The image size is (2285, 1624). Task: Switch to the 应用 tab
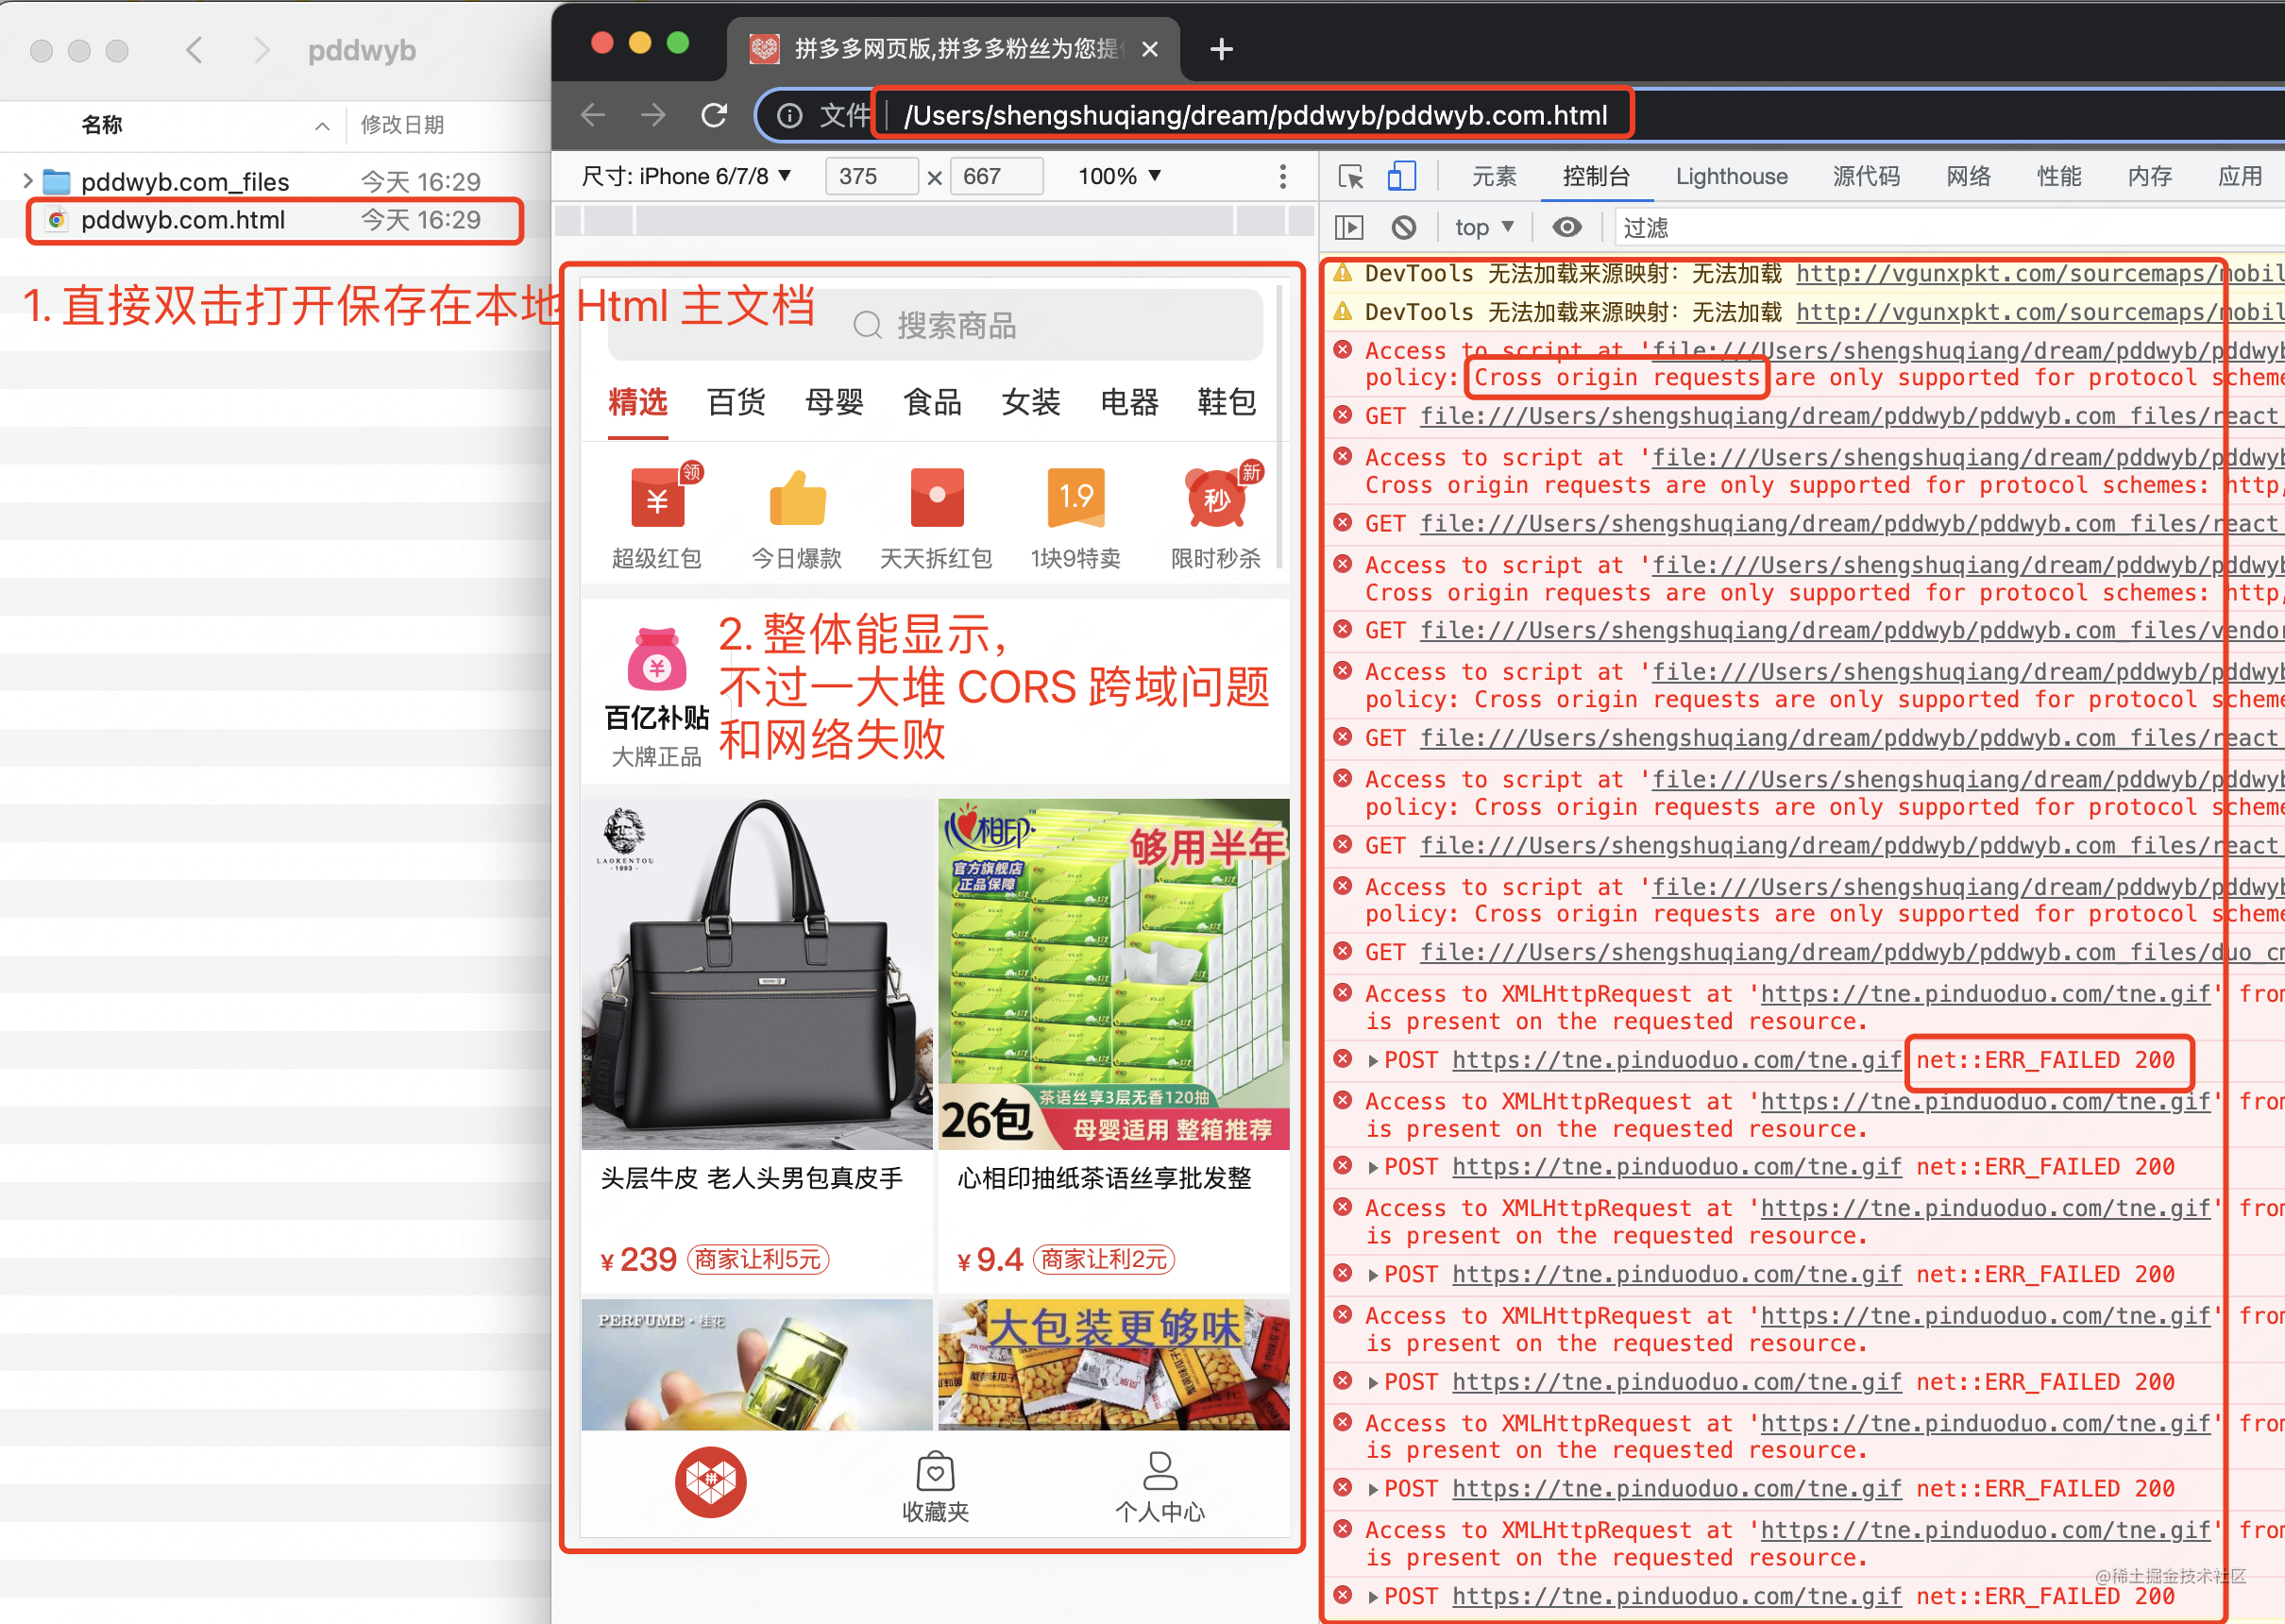pos(2239,177)
